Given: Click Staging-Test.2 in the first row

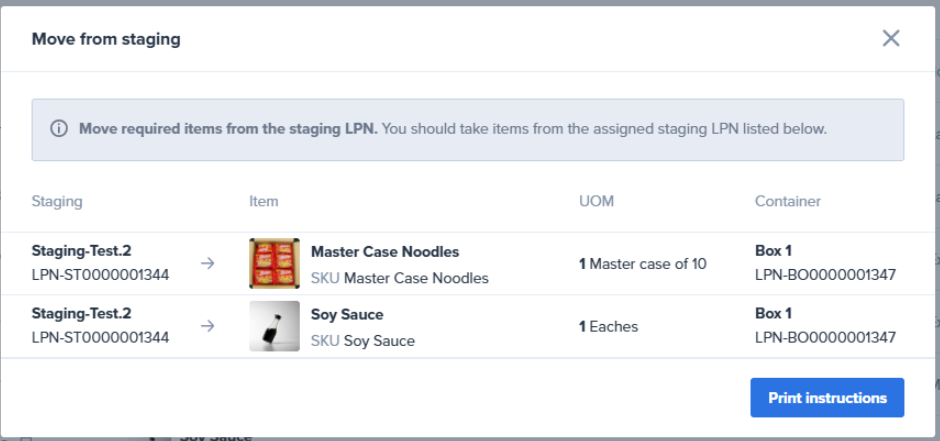Looking at the screenshot, I should (x=81, y=251).
